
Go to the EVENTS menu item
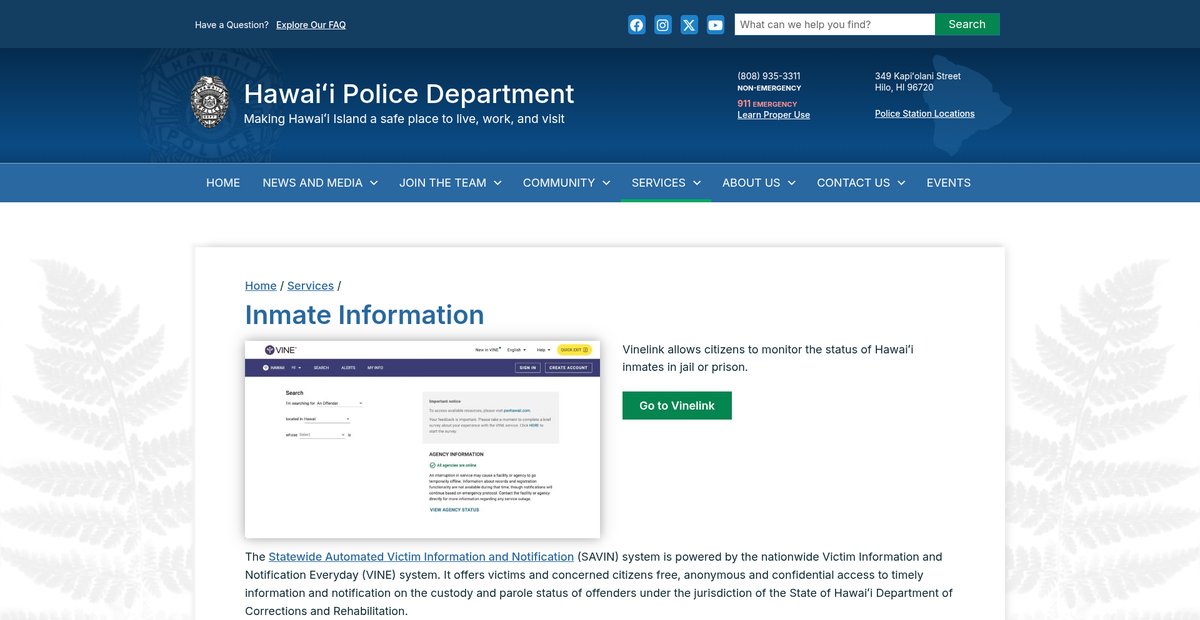(948, 183)
